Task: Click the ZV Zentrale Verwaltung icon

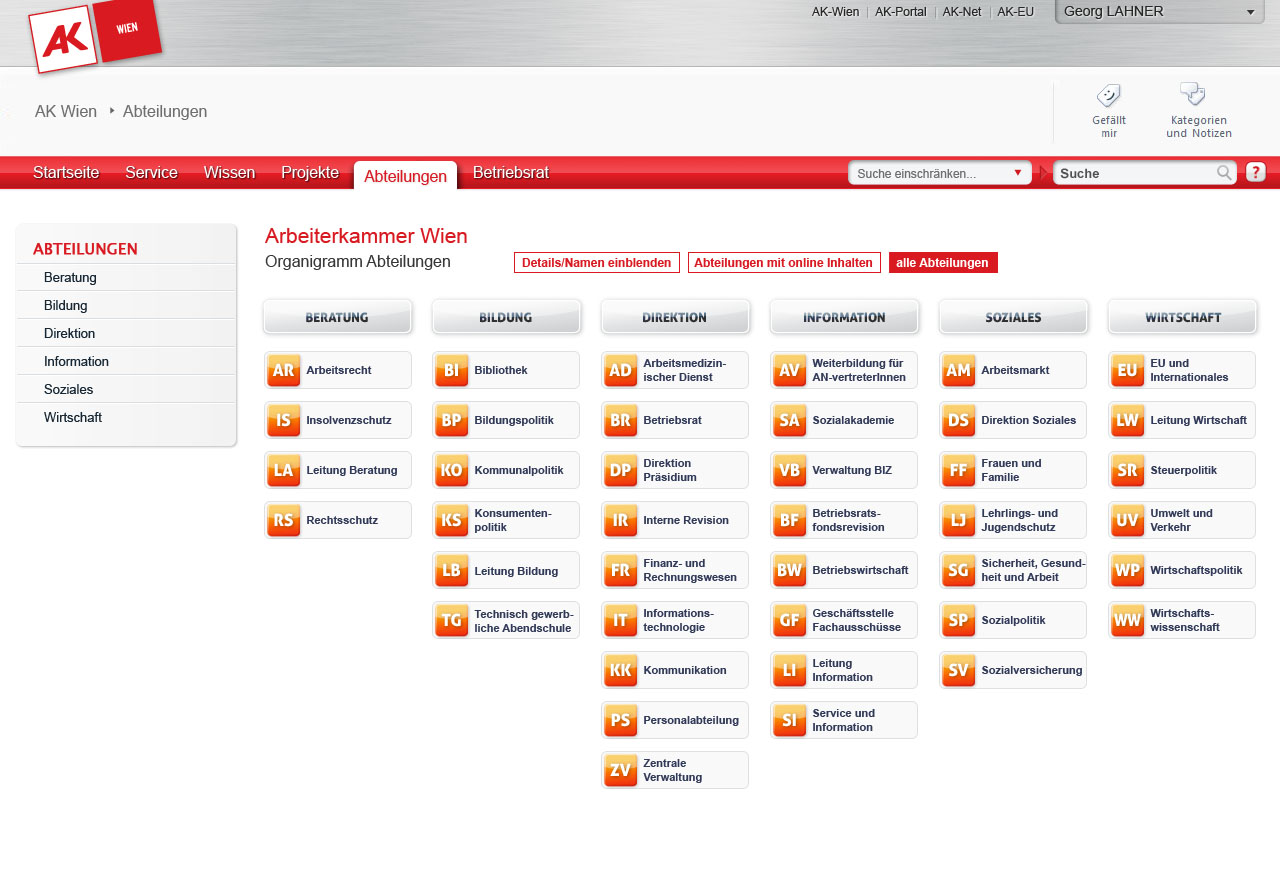Action: (621, 770)
